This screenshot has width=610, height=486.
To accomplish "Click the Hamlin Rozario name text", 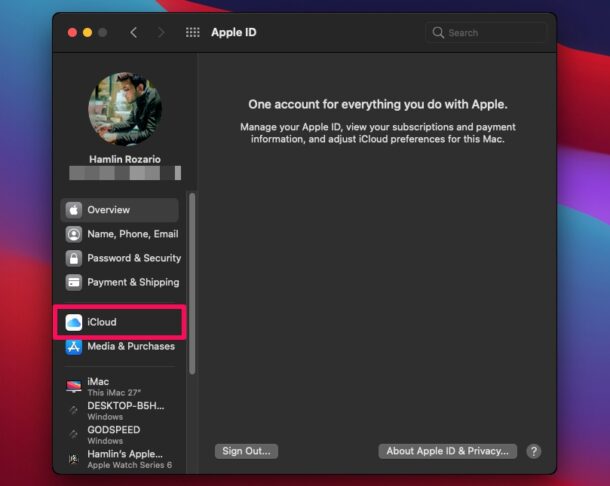I will (x=125, y=159).
